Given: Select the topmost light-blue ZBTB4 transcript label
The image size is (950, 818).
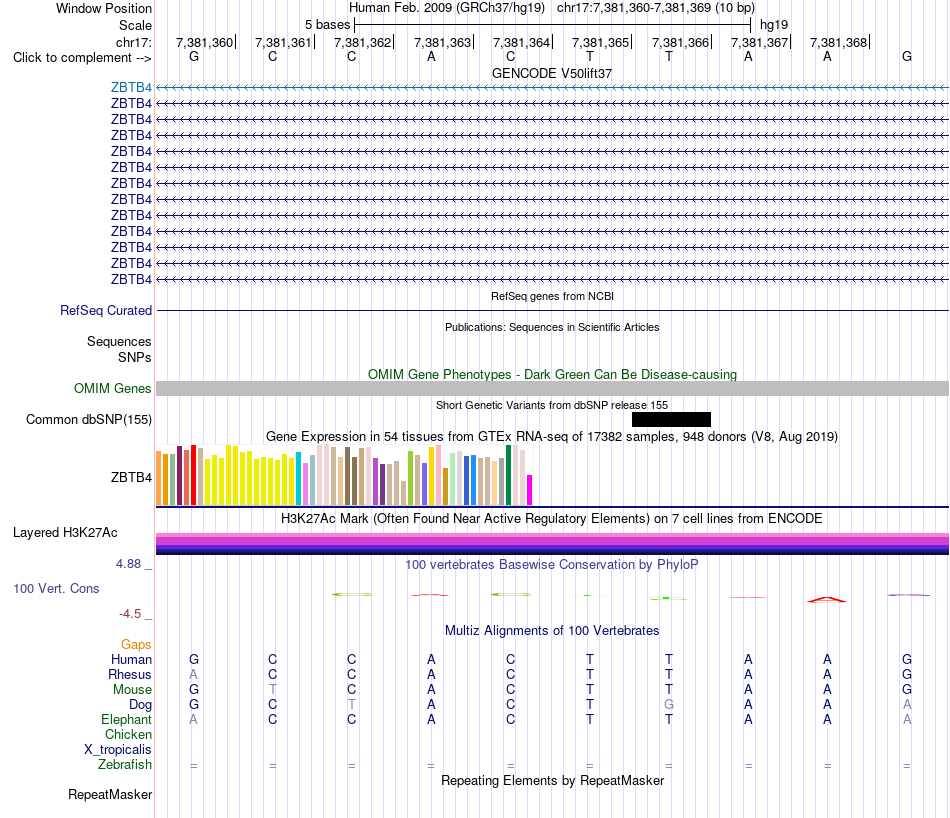Looking at the screenshot, I should click(131, 87).
